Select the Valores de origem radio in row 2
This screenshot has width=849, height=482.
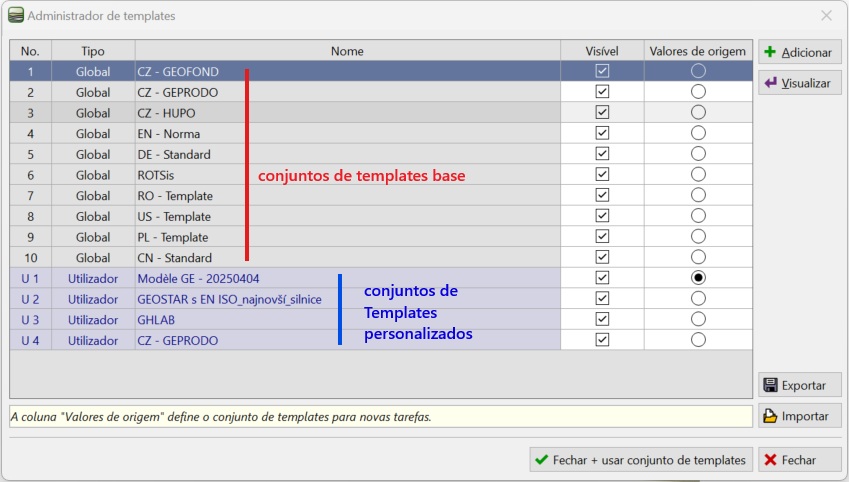pyautogui.click(x=698, y=92)
